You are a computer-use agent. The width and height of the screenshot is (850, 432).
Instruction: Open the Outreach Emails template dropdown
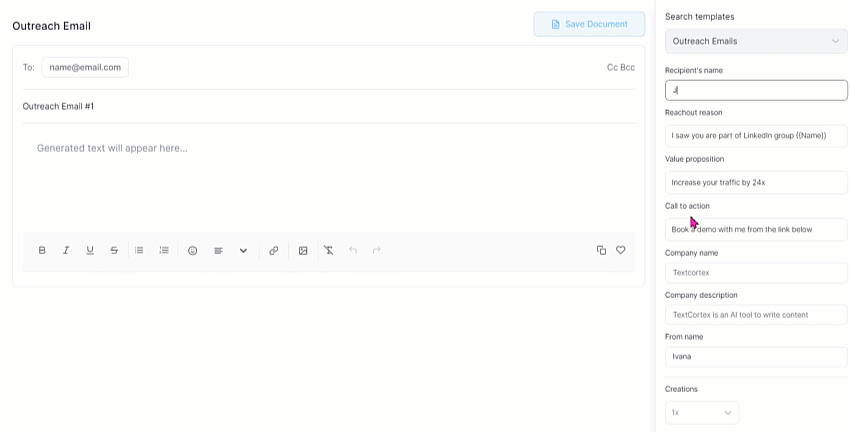click(x=756, y=41)
